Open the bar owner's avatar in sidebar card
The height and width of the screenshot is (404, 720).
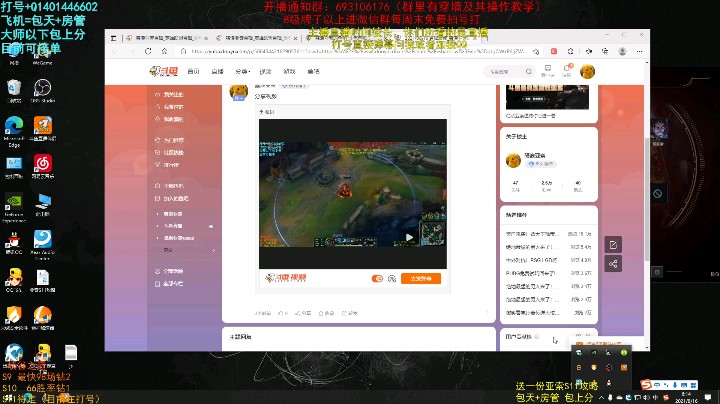(x=513, y=160)
